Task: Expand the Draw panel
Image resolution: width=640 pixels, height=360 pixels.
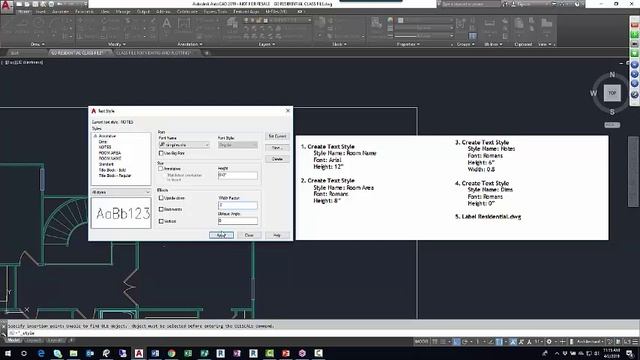Action: tap(38, 44)
